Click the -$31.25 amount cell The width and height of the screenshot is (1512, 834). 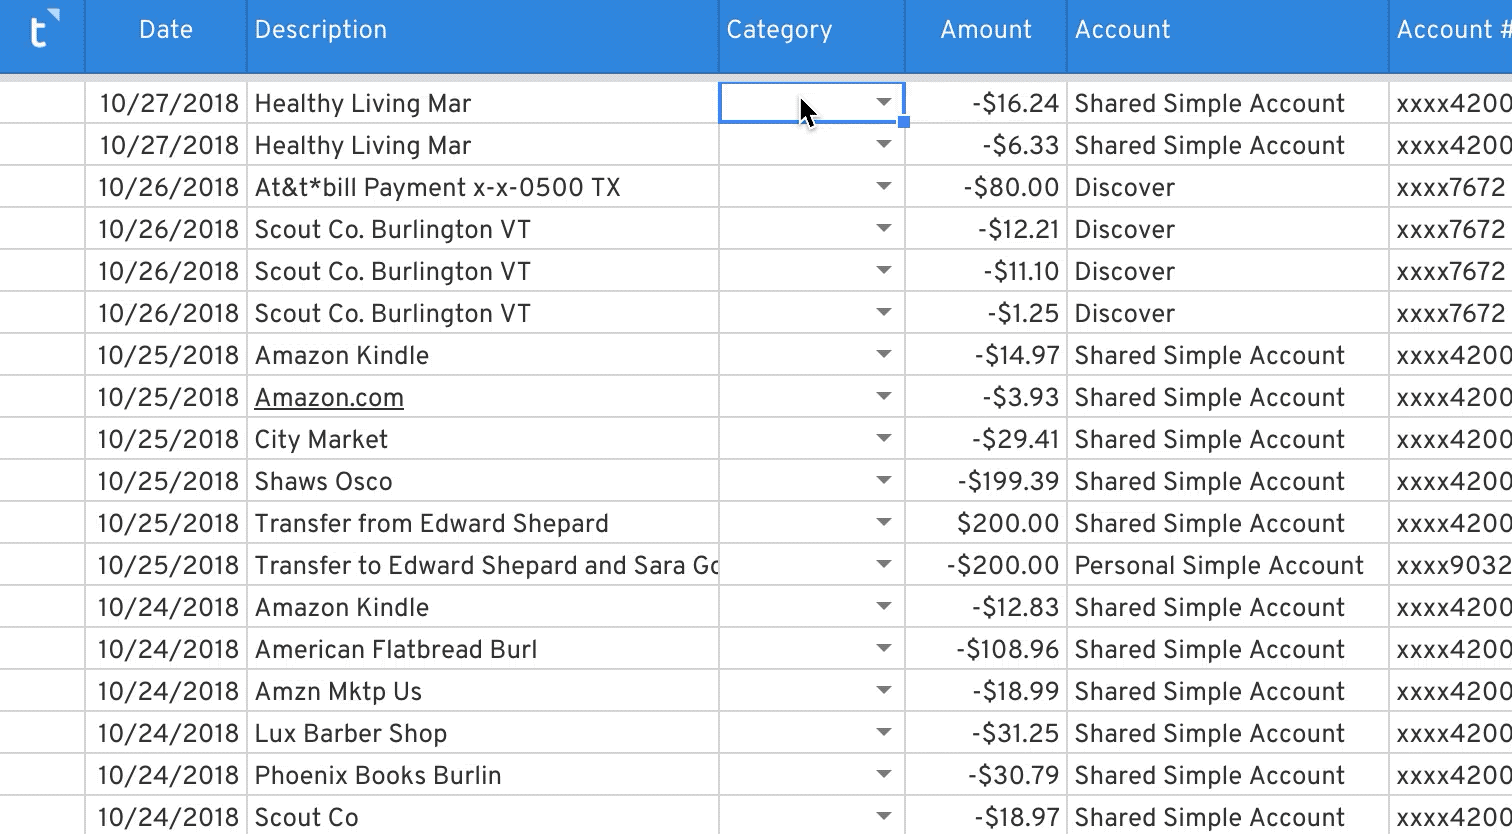tap(986, 733)
